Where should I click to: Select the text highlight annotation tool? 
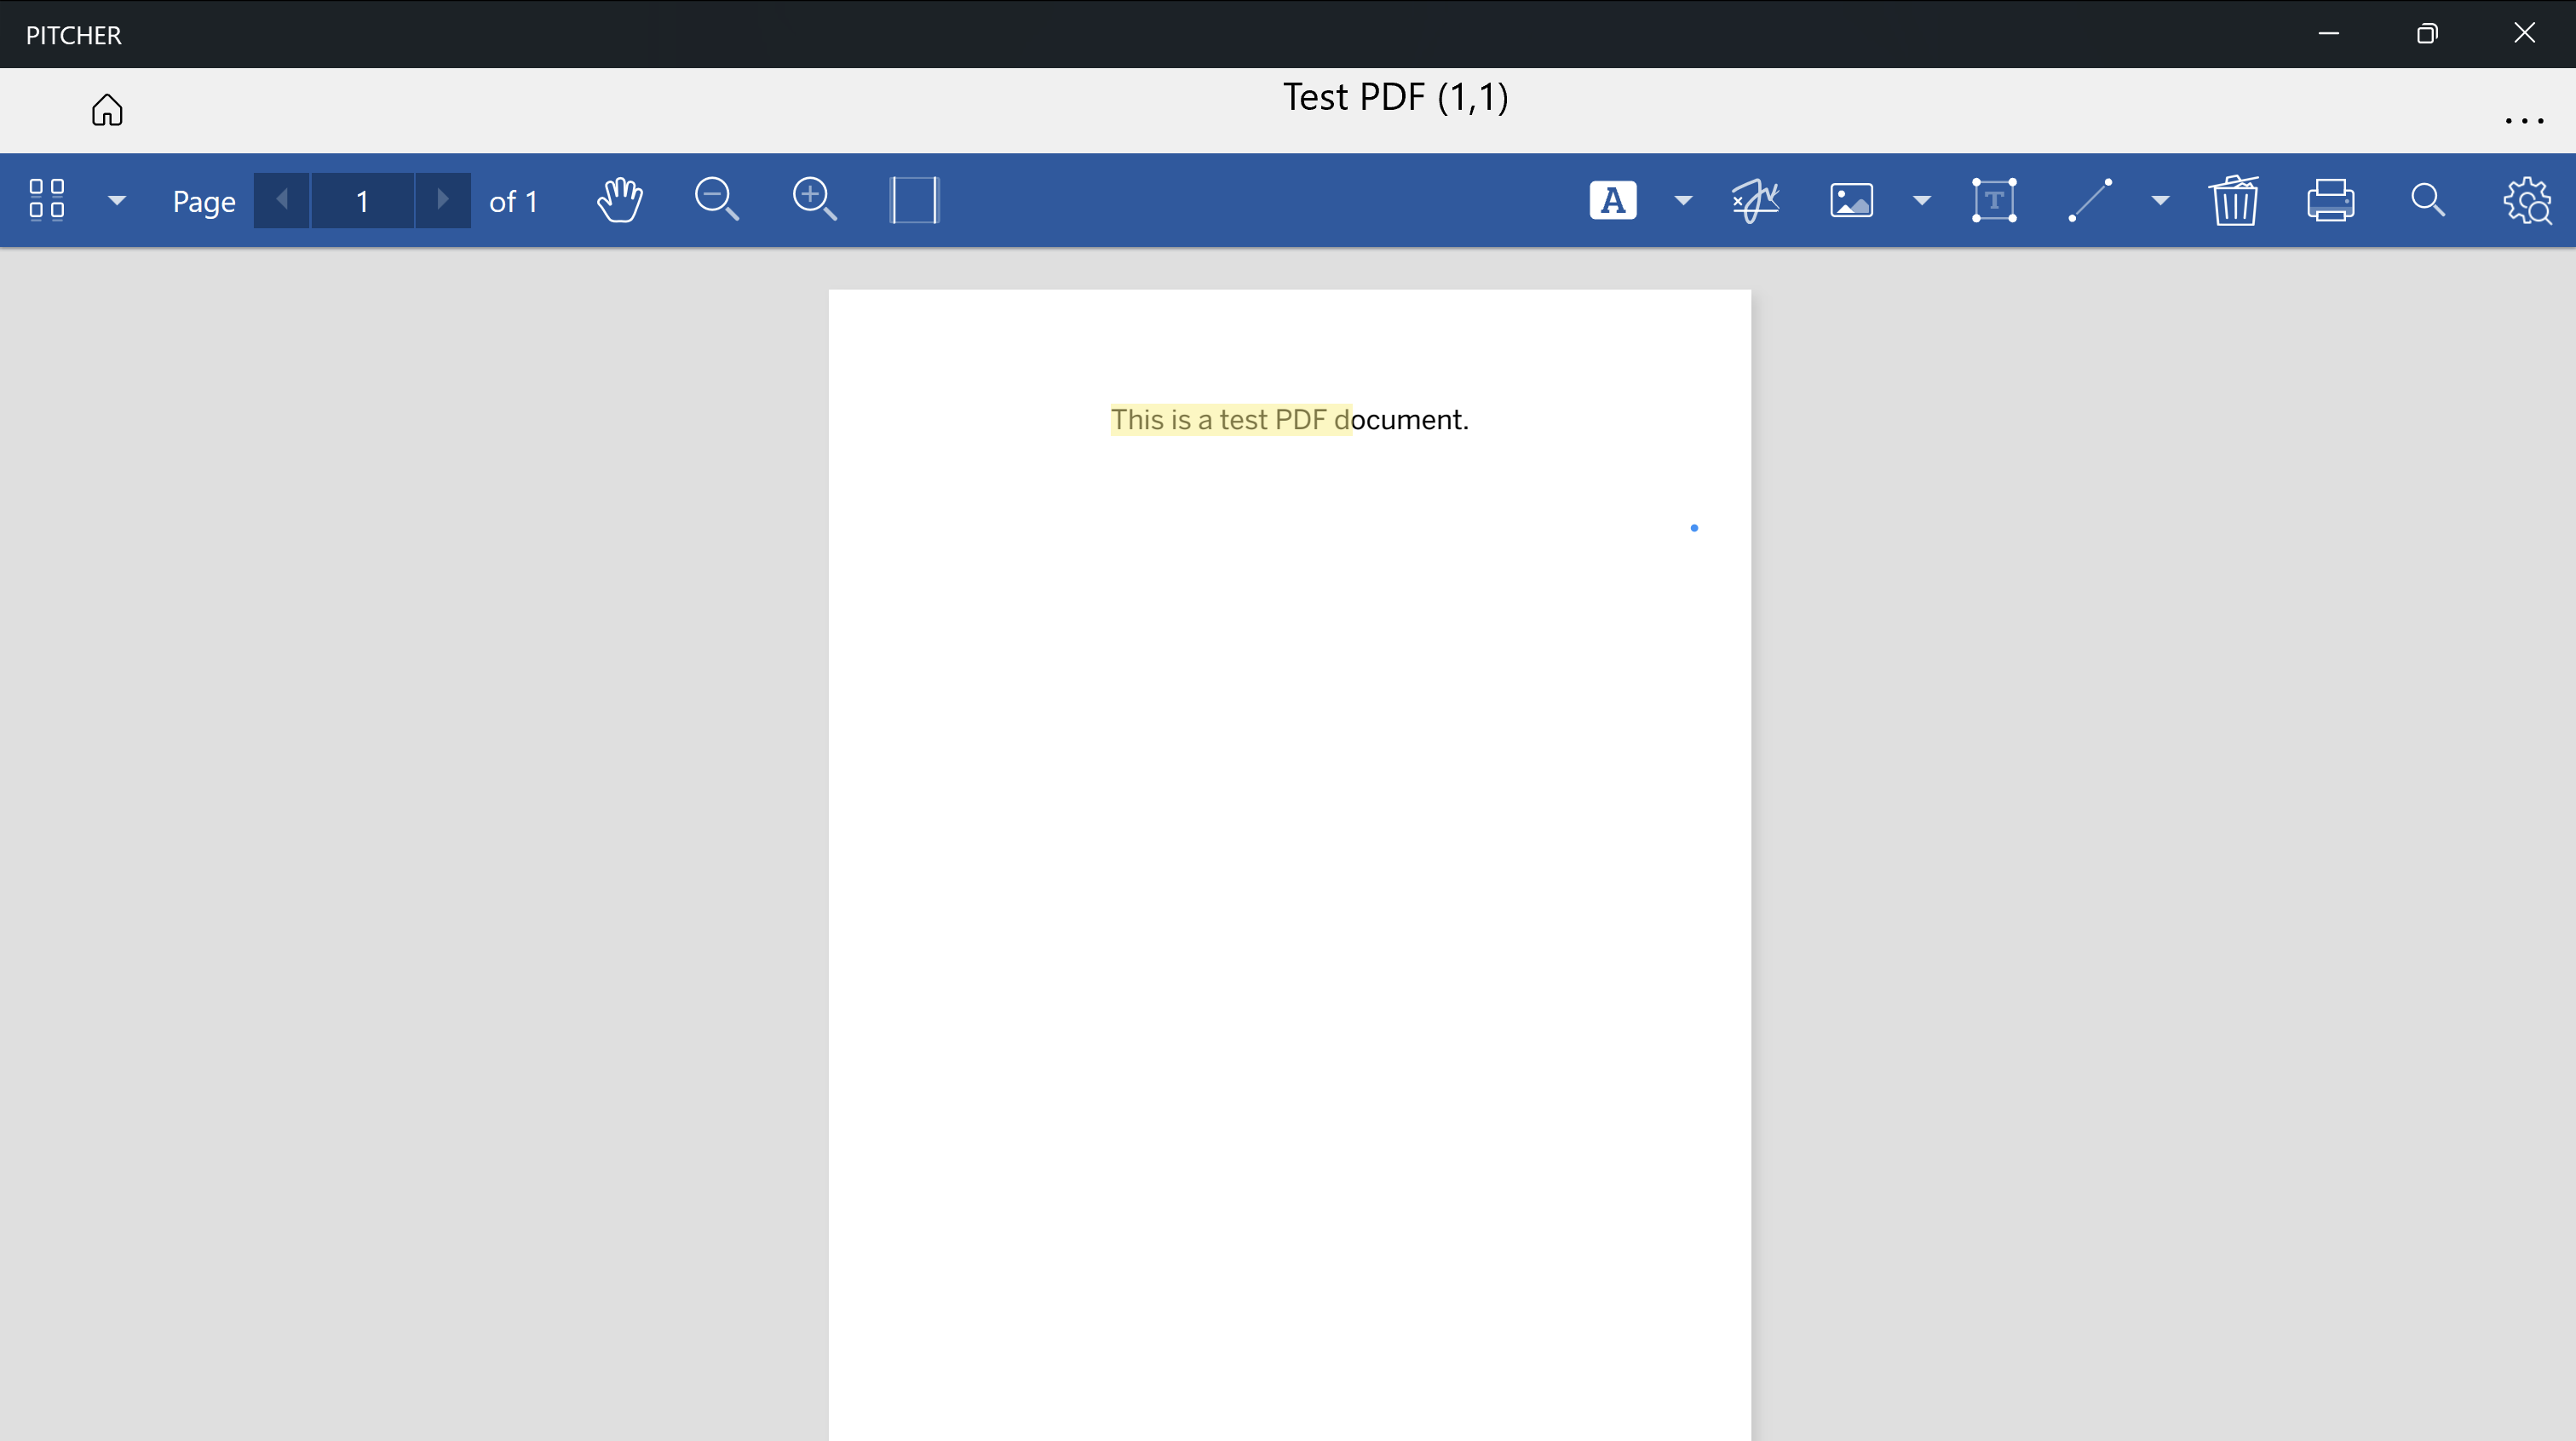1612,200
